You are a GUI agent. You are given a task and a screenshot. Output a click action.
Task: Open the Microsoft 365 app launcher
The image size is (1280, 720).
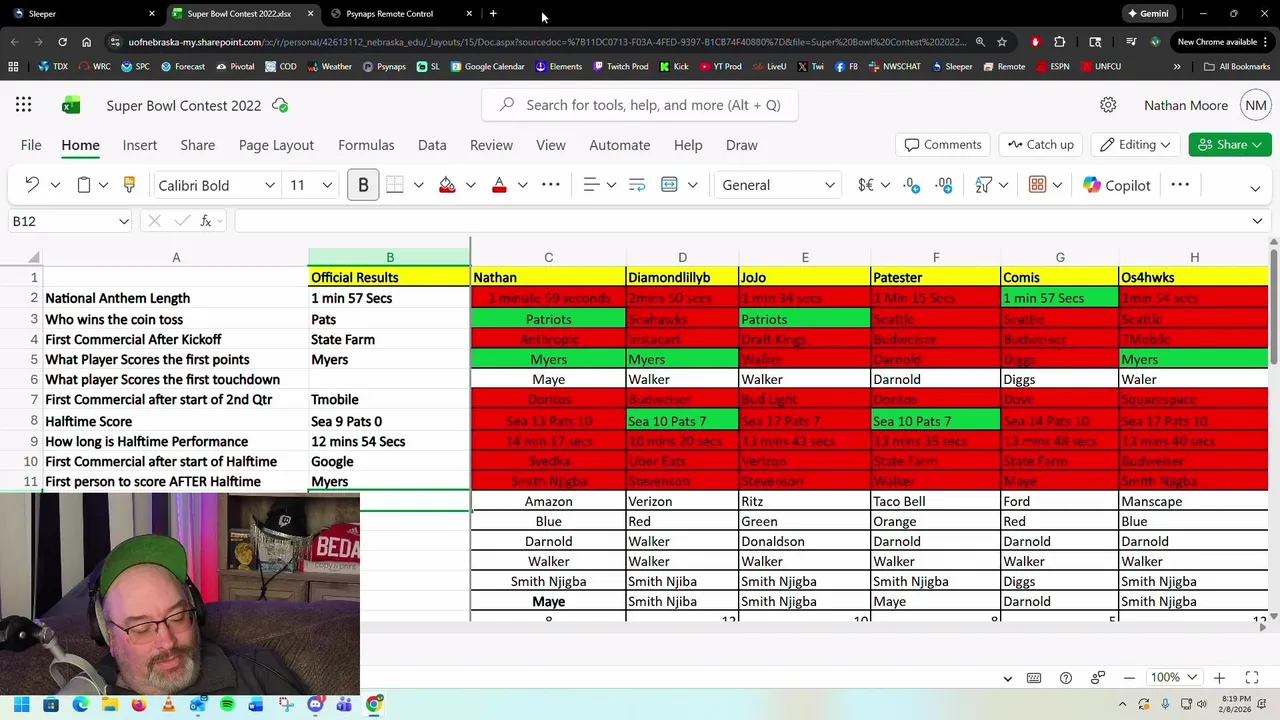click(23, 105)
